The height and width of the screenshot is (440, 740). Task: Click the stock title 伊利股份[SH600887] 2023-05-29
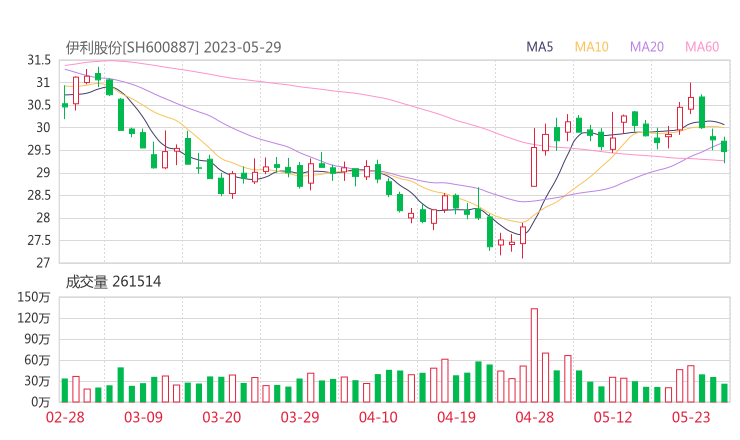pos(173,47)
